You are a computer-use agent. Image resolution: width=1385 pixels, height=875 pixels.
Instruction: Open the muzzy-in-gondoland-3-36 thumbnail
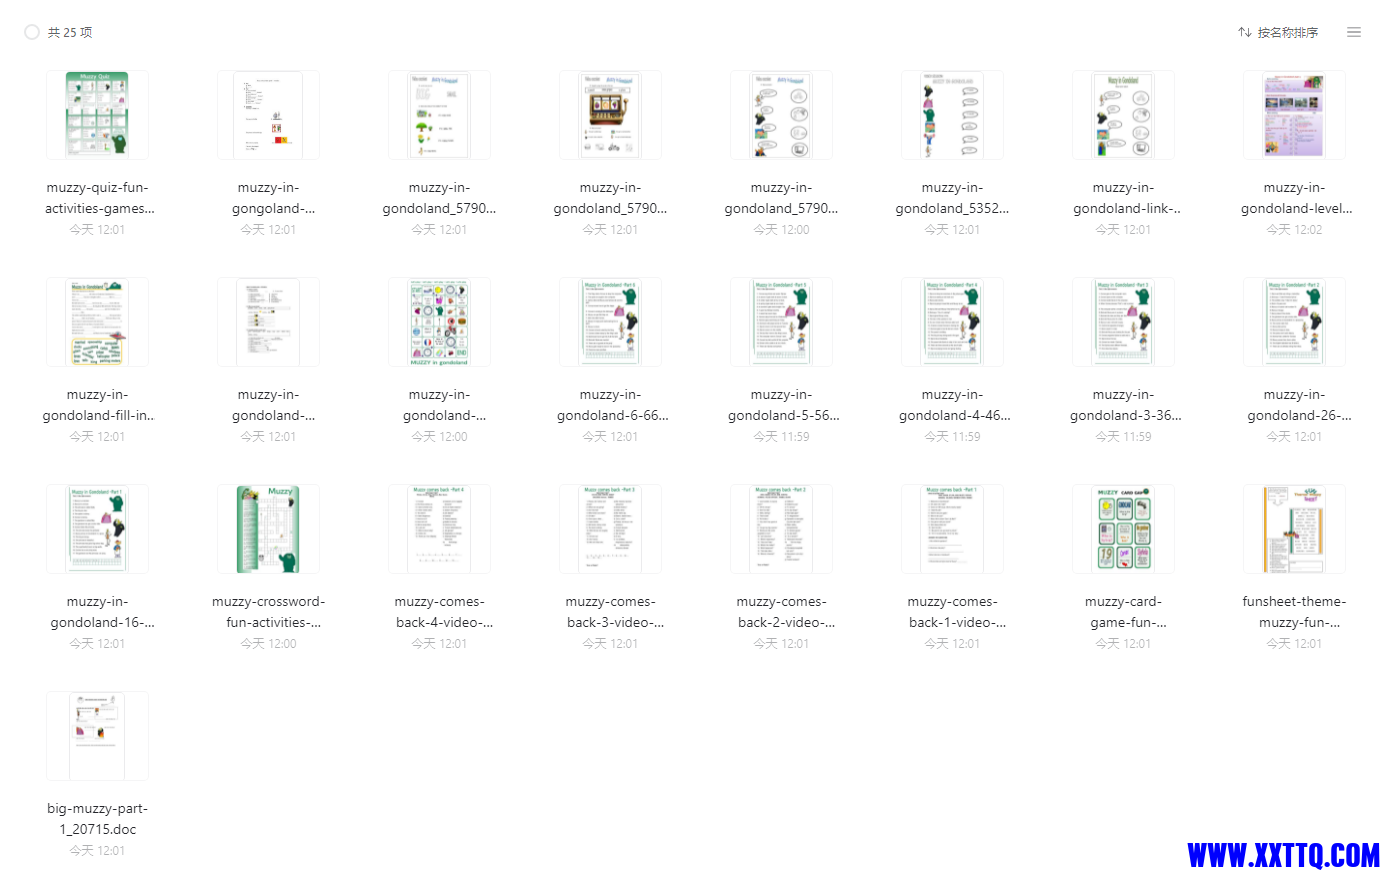(x=1123, y=322)
